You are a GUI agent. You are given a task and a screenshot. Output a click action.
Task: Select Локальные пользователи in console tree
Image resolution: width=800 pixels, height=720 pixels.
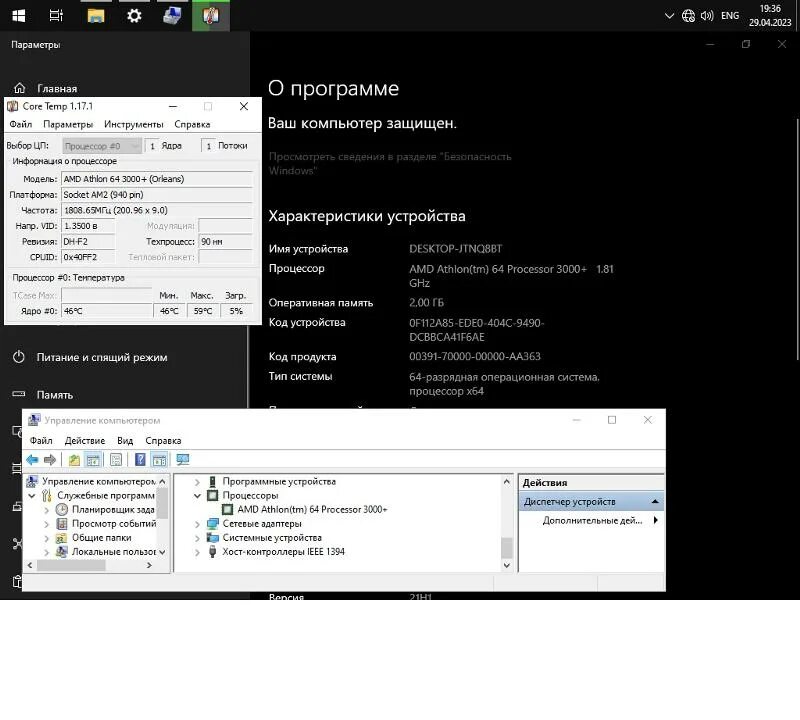click(x=113, y=552)
